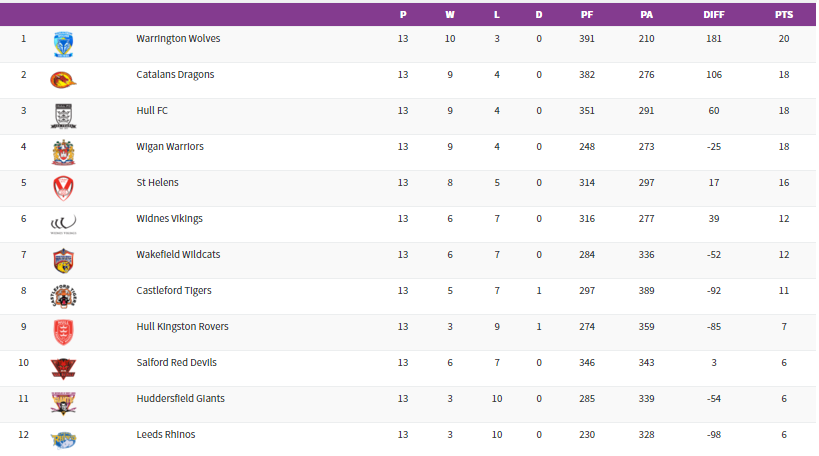Click the Salford Red Devils logo
819x456 pixels.
(63, 368)
